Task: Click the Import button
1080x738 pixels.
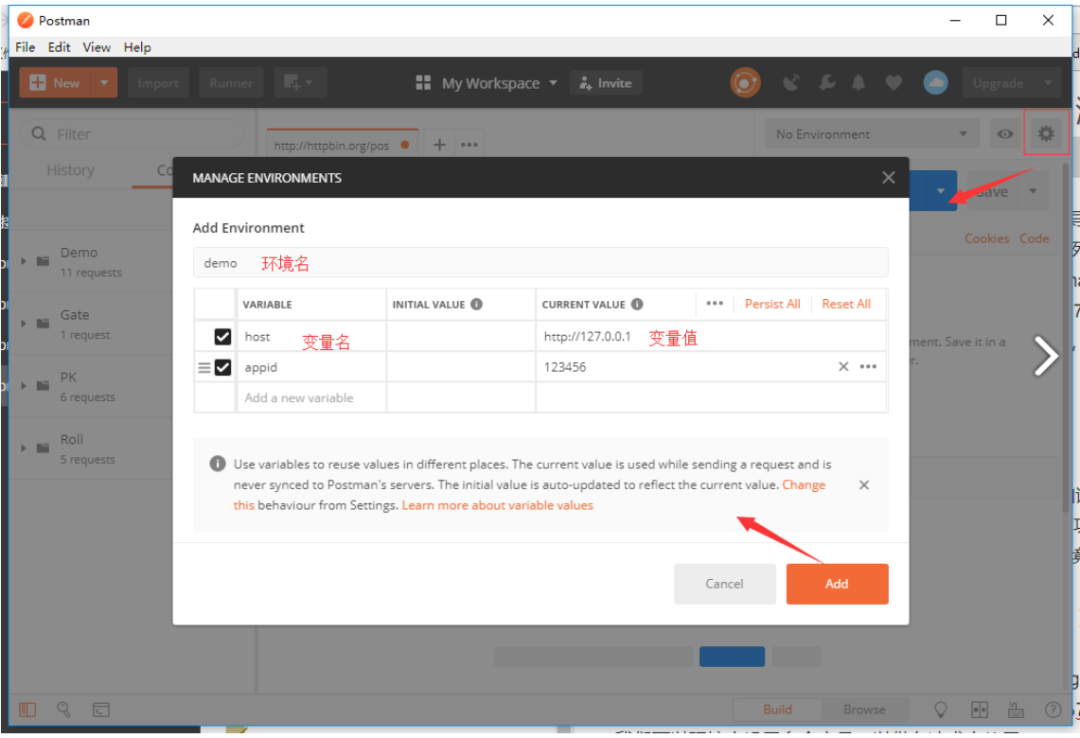Action: [158, 83]
